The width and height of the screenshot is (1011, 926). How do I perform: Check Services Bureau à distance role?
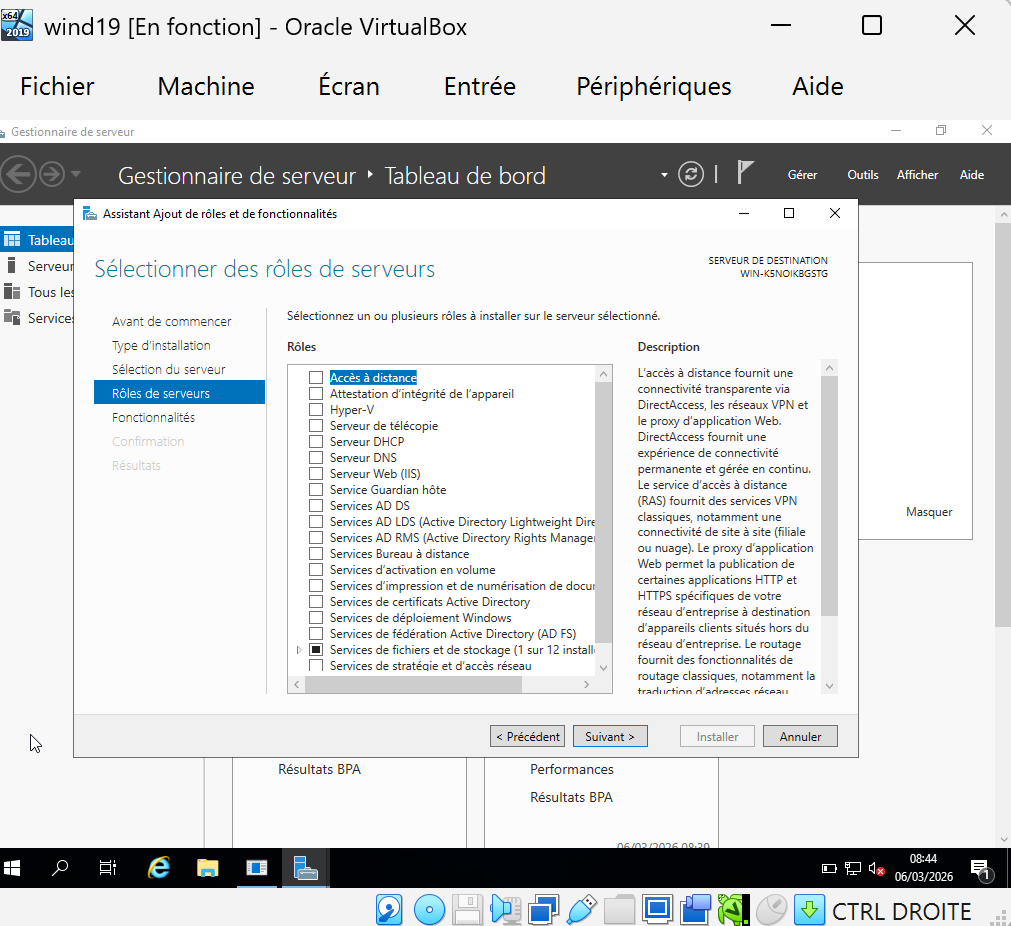[316, 553]
